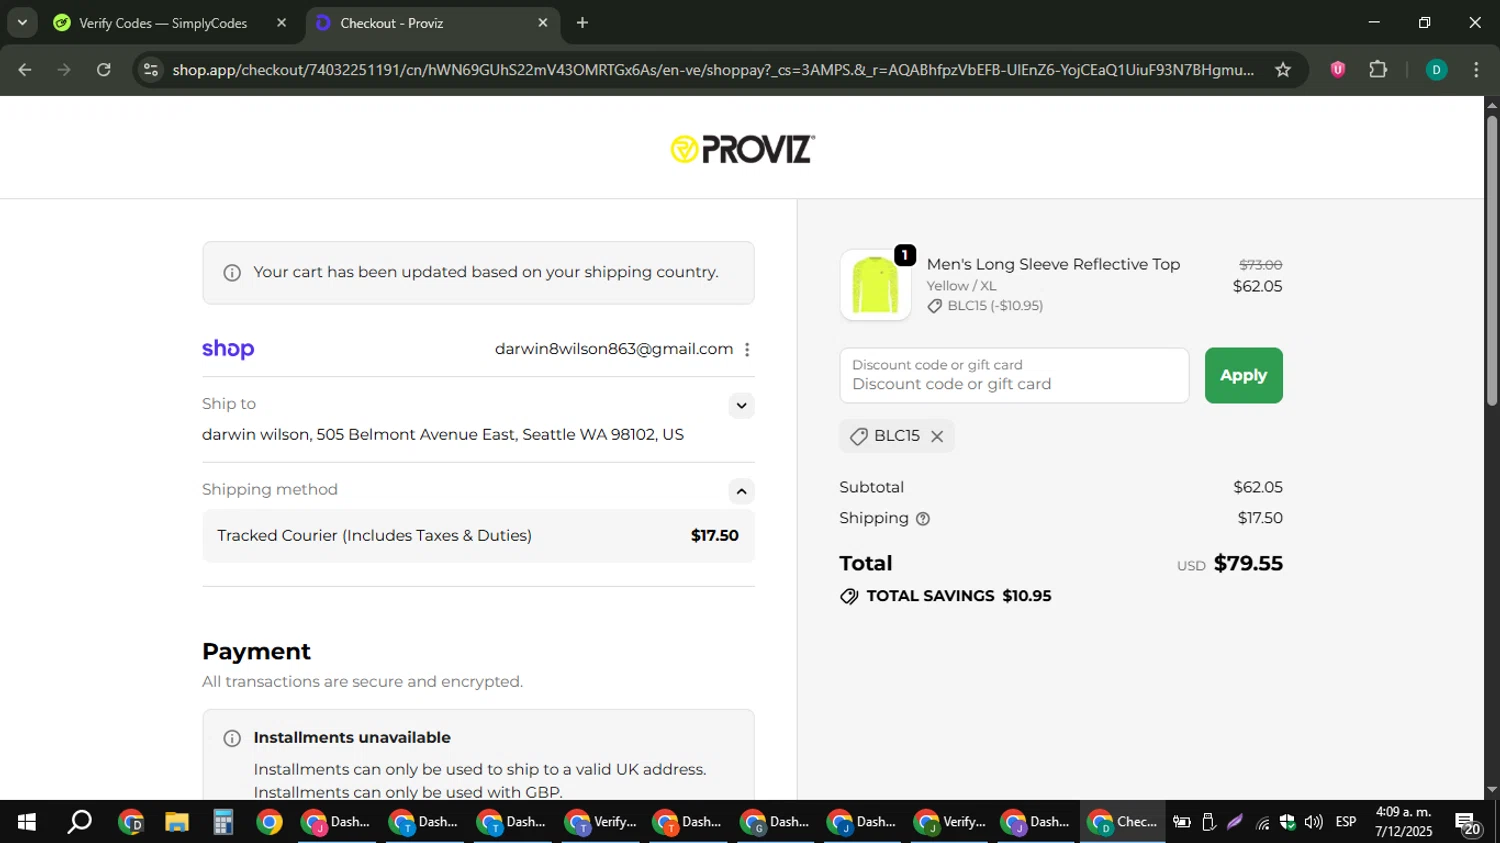This screenshot has height=843, width=1500.
Task: Click the ESP language indicator
Action: pos(1346,822)
